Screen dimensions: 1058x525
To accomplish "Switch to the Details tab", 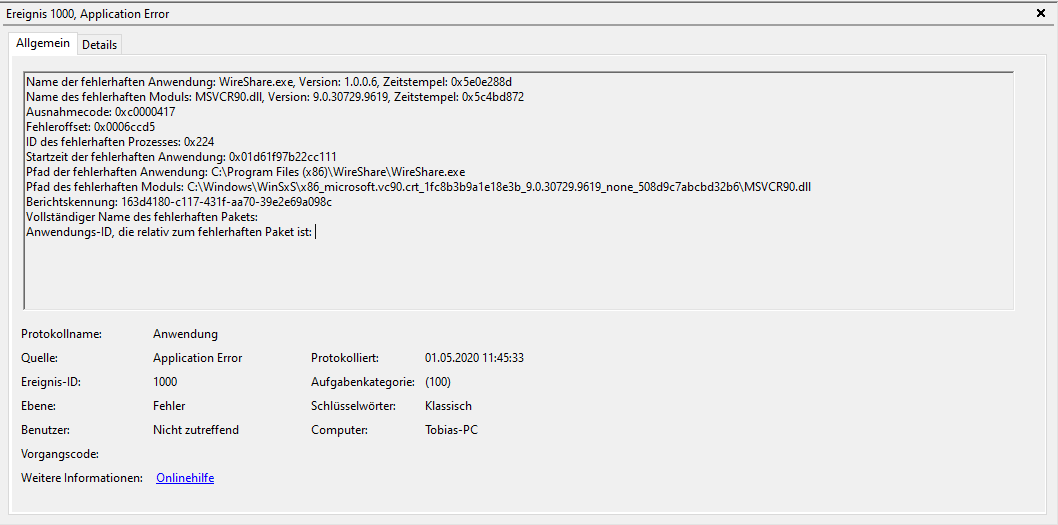I will click(99, 45).
